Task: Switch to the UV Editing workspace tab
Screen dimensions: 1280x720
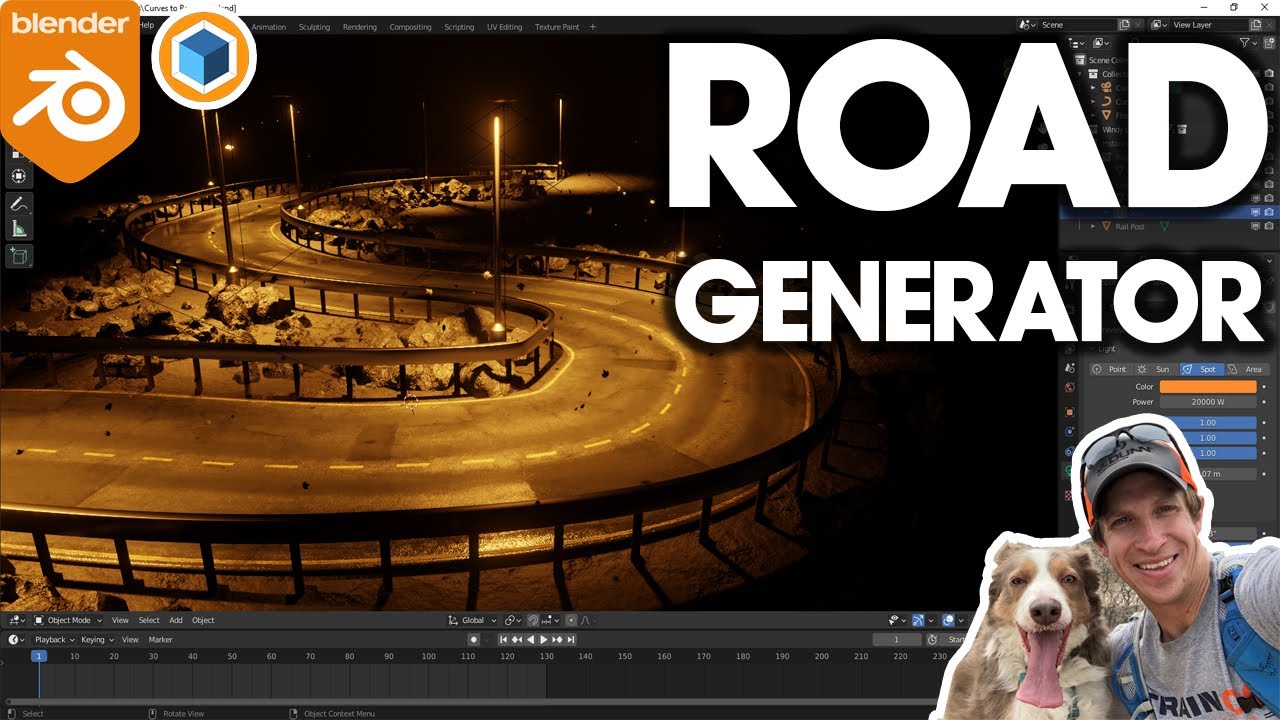Action: pos(504,27)
